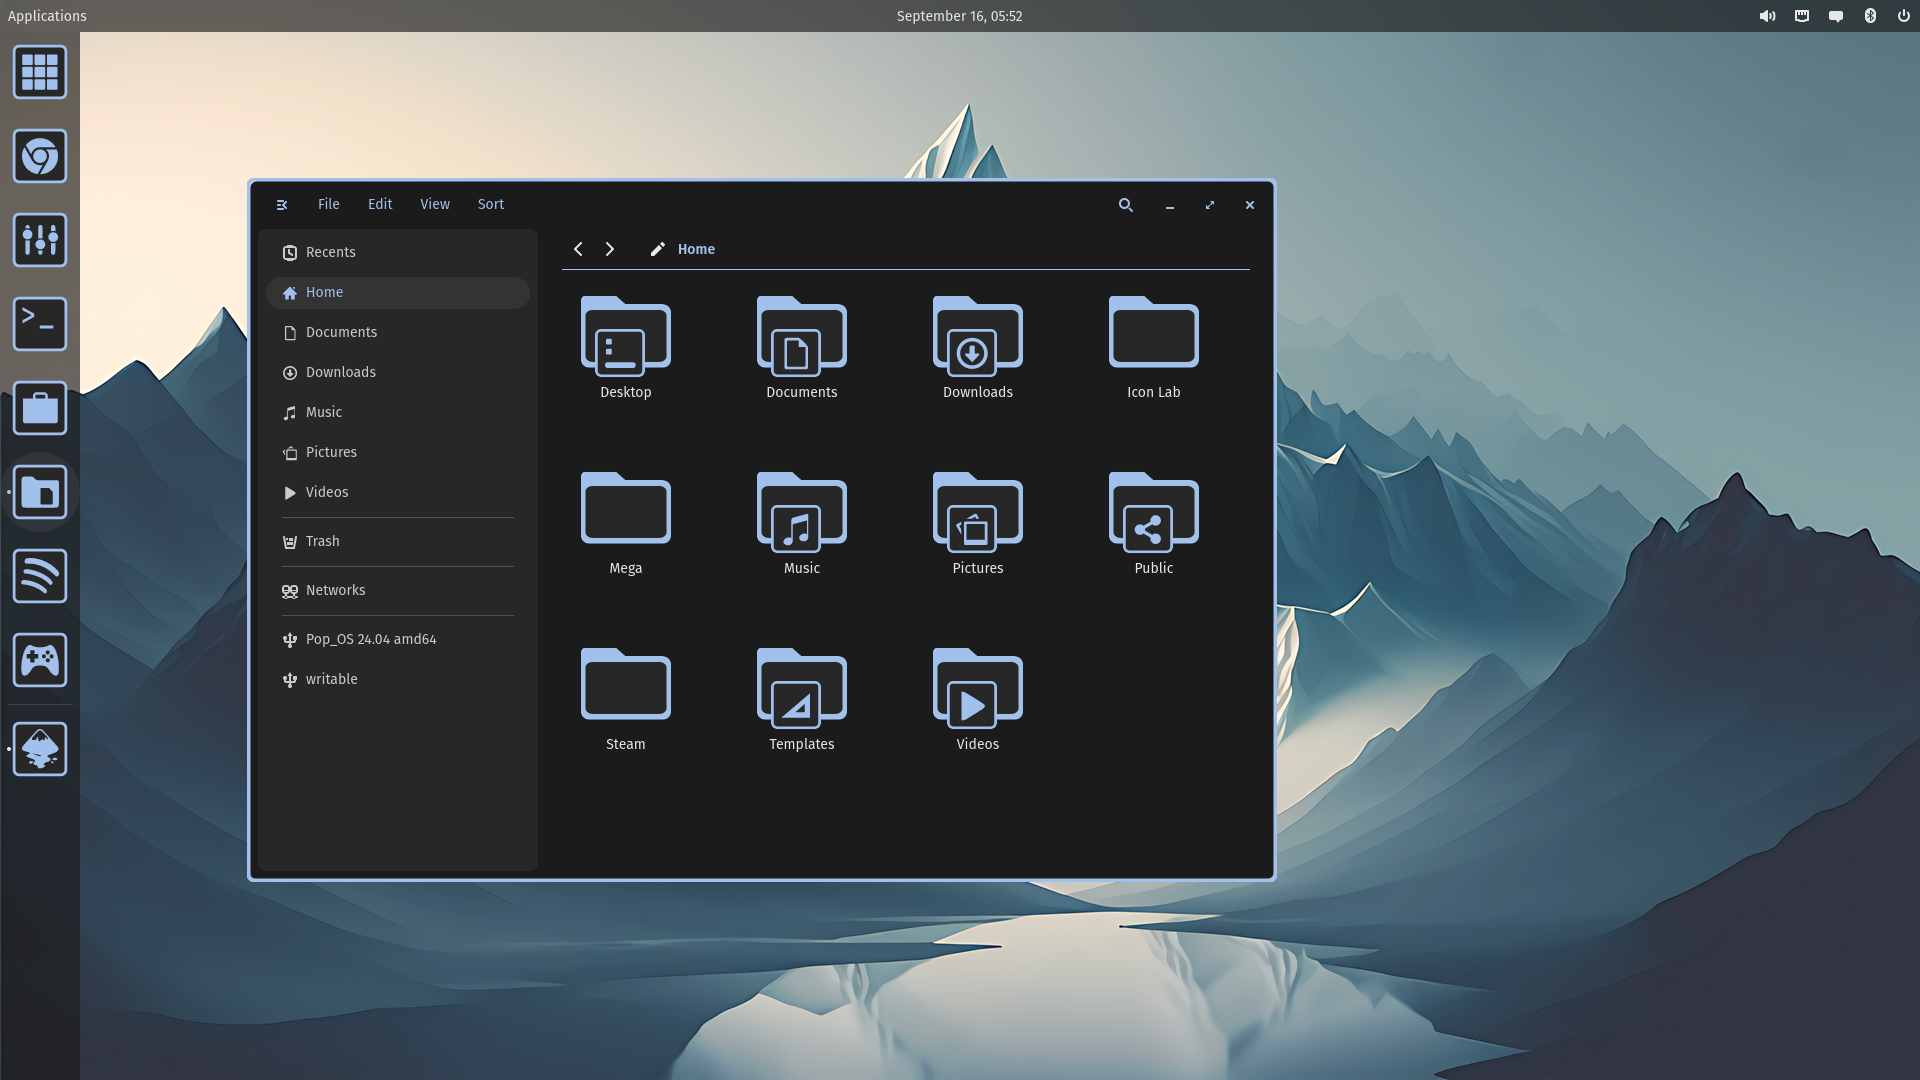Viewport: 1920px width, 1080px height.
Task: Select the Icon Lab folder
Action: [1154, 333]
